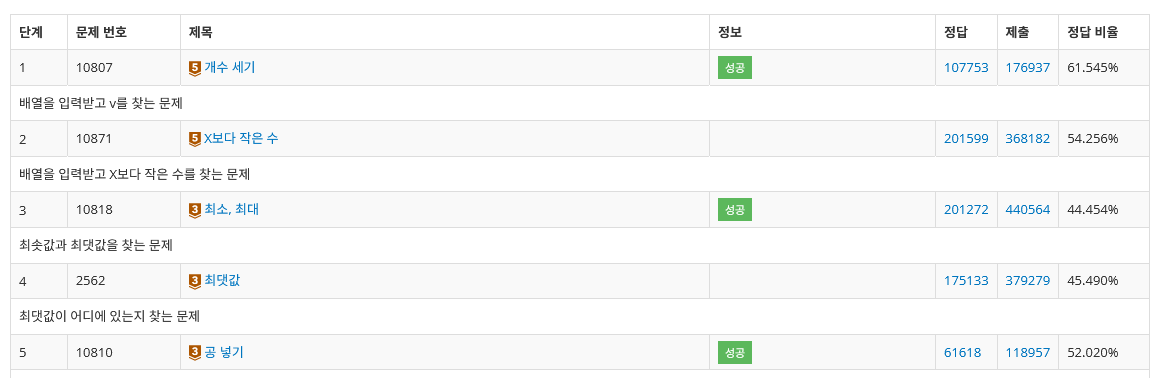Click the bronze 5 tier icon beside 개수 세기

coord(196,67)
